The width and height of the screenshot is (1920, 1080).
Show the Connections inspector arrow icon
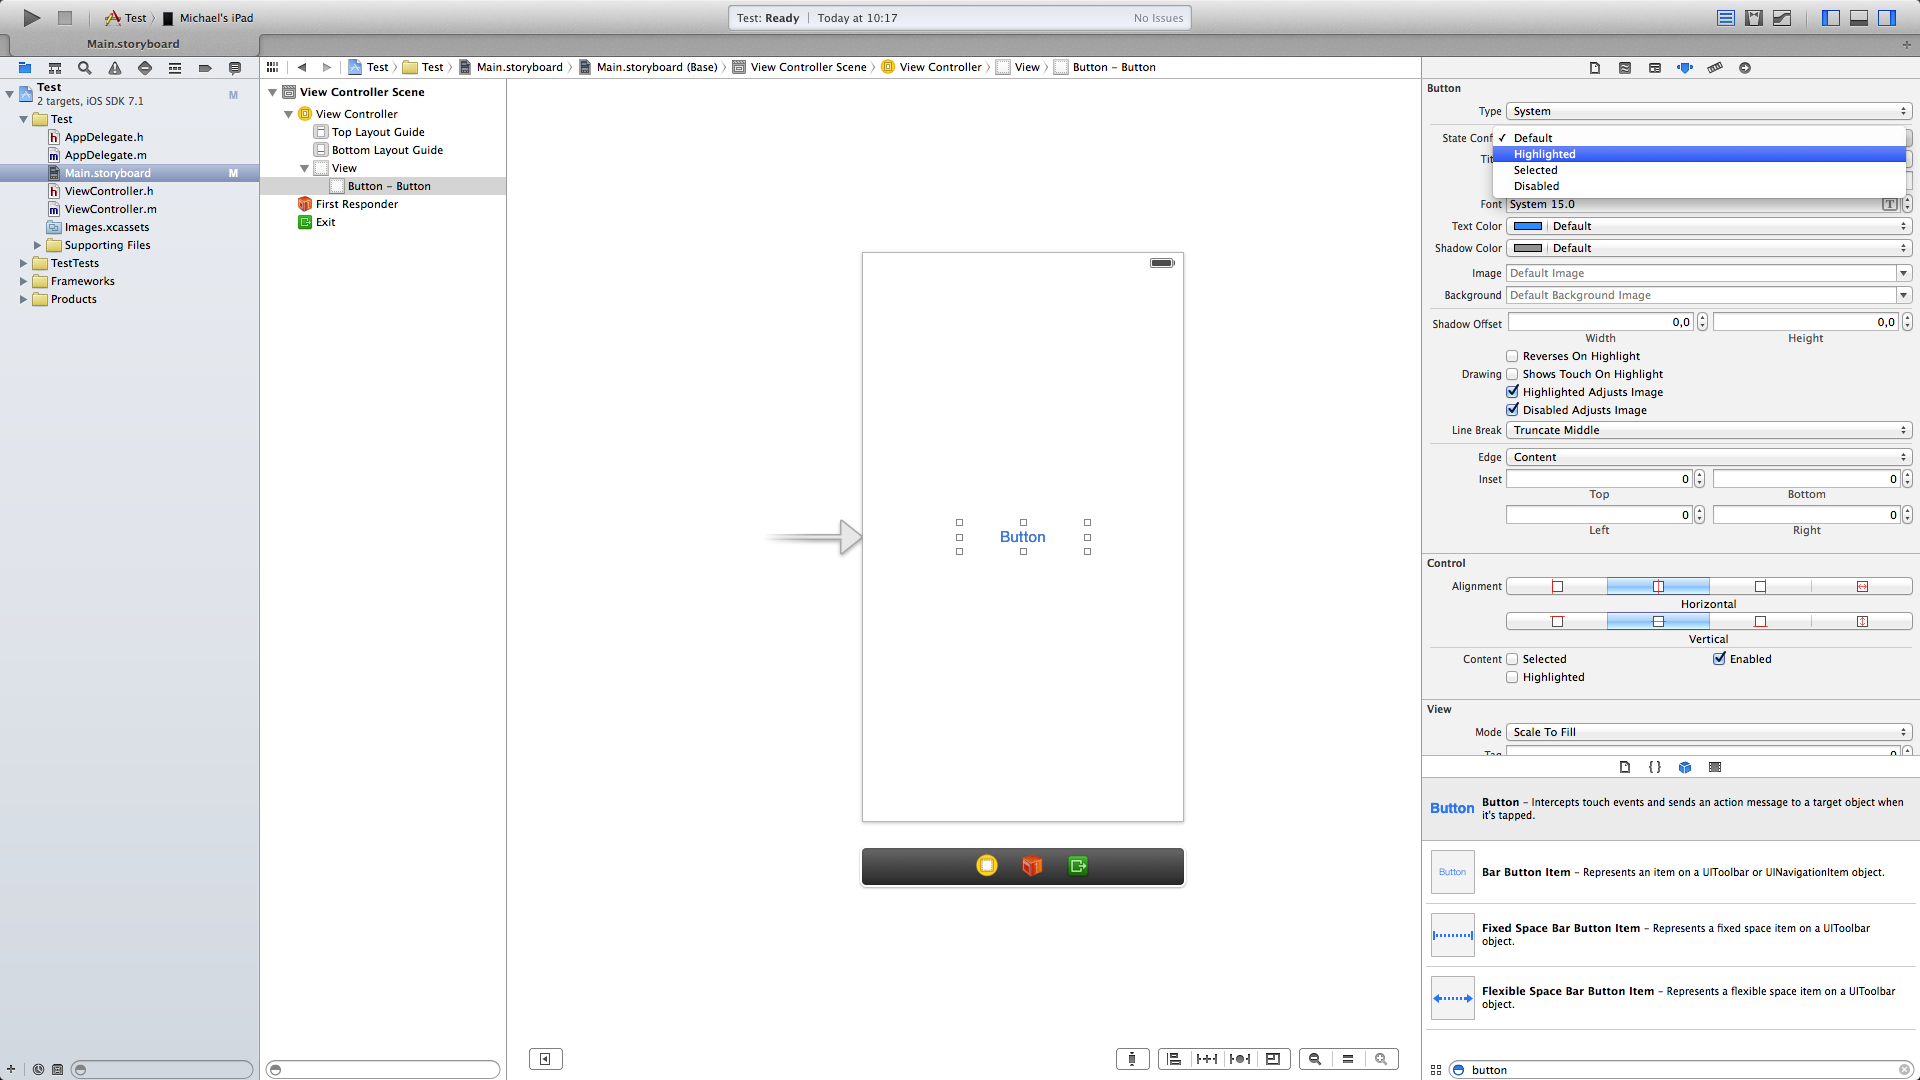(1745, 68)
